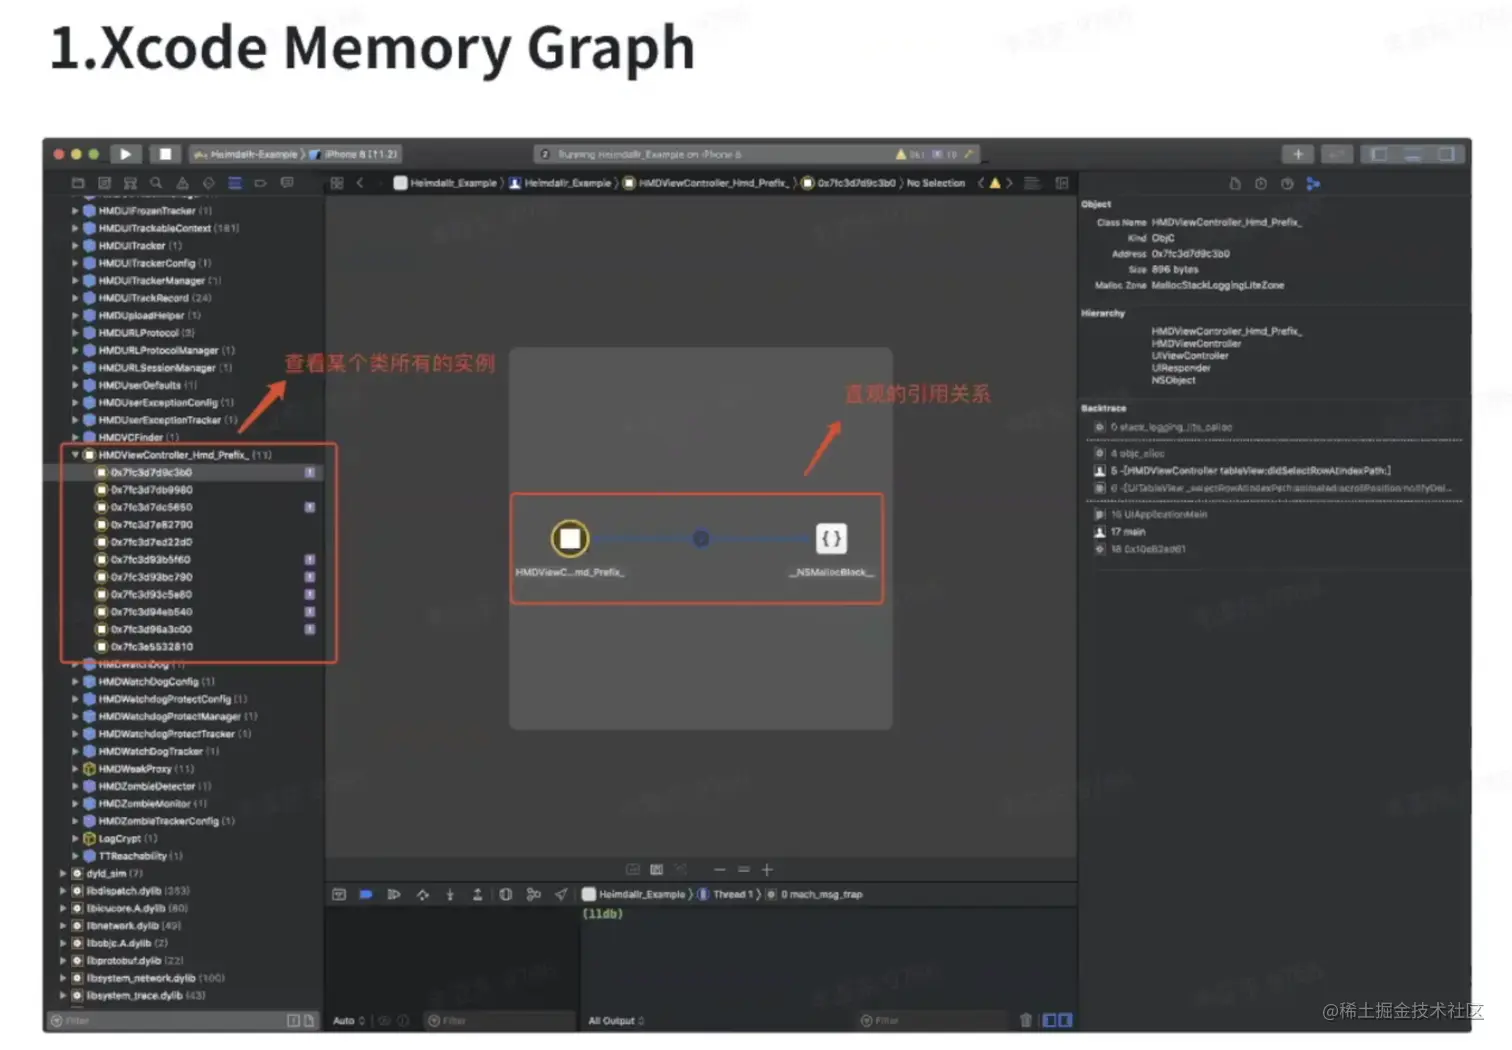The height and width of the screenshot is (1050, 1512).
Task: Expand HMDUIFrozenTracker class
Action: click(x=75, y=211)
